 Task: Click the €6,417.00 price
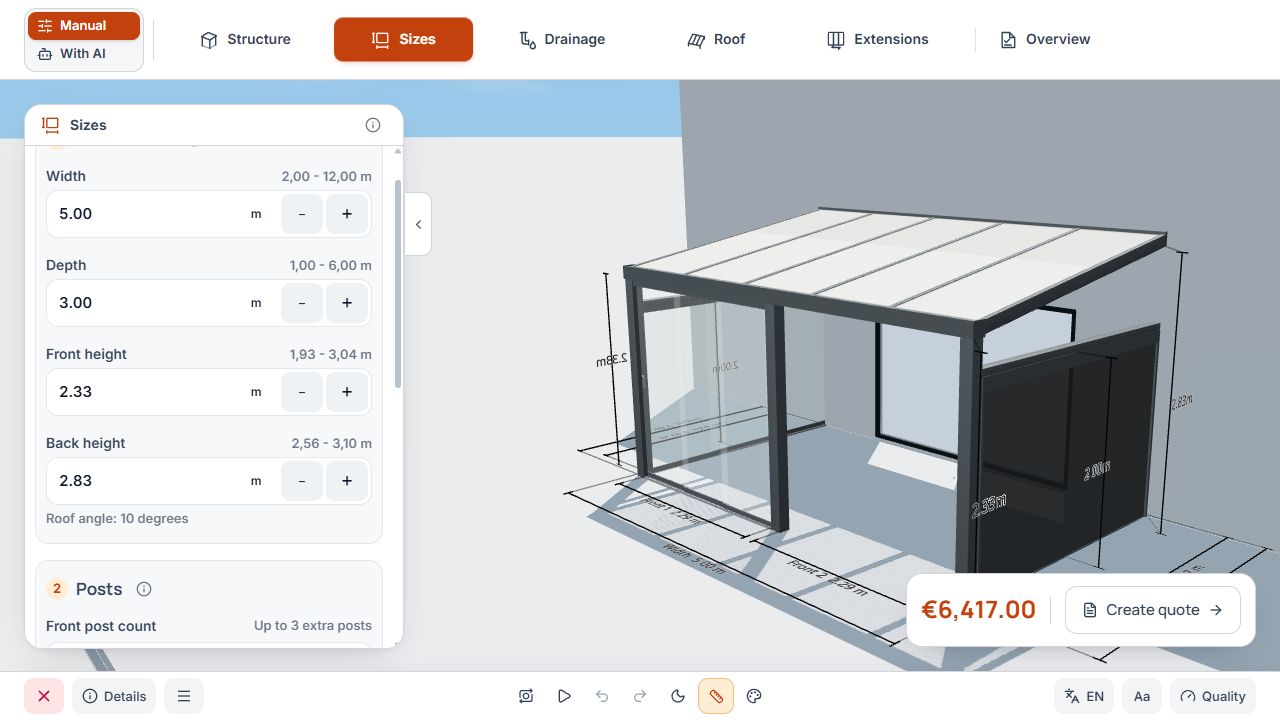978,610
